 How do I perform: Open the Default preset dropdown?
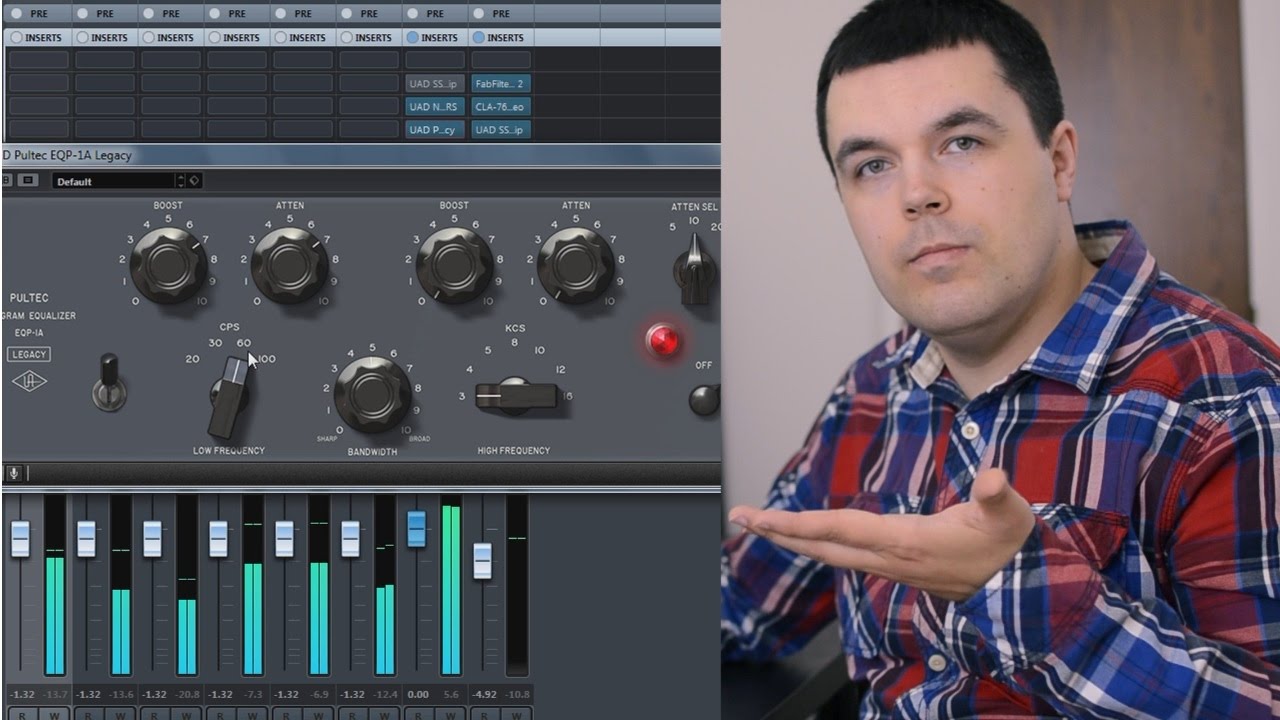(113, 181)
